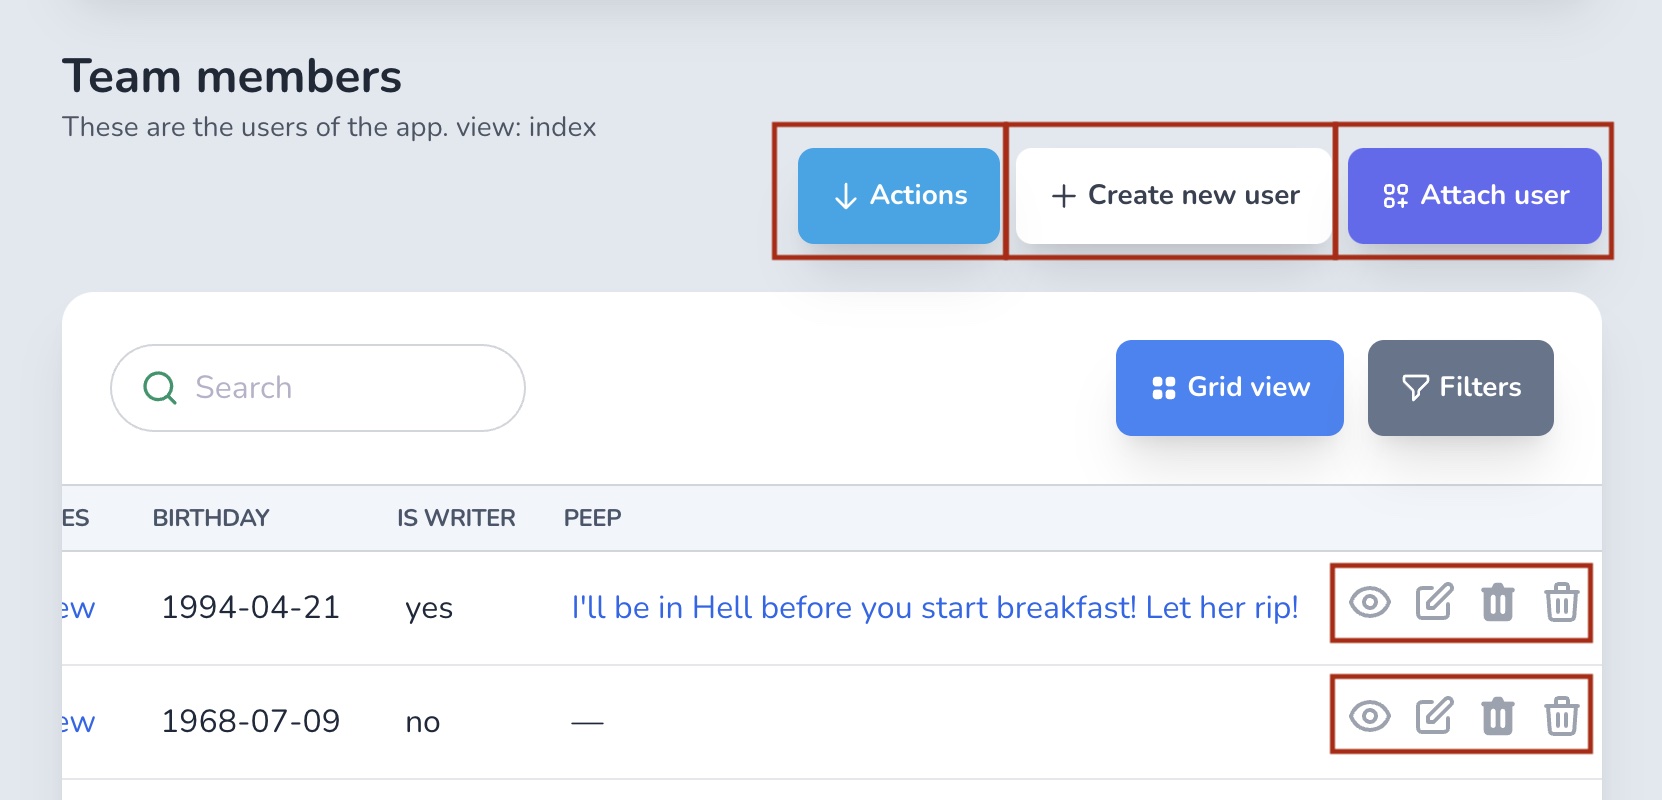Click outlined trash icon in first row
This screenshot has height=800, width=1662.
click(1561, 602)
